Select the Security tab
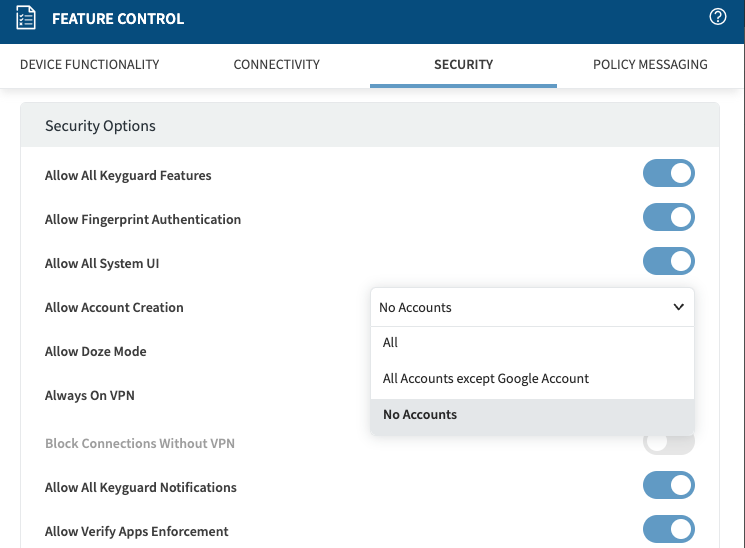This screenshot has height=548, width=745. pos(463,64)
